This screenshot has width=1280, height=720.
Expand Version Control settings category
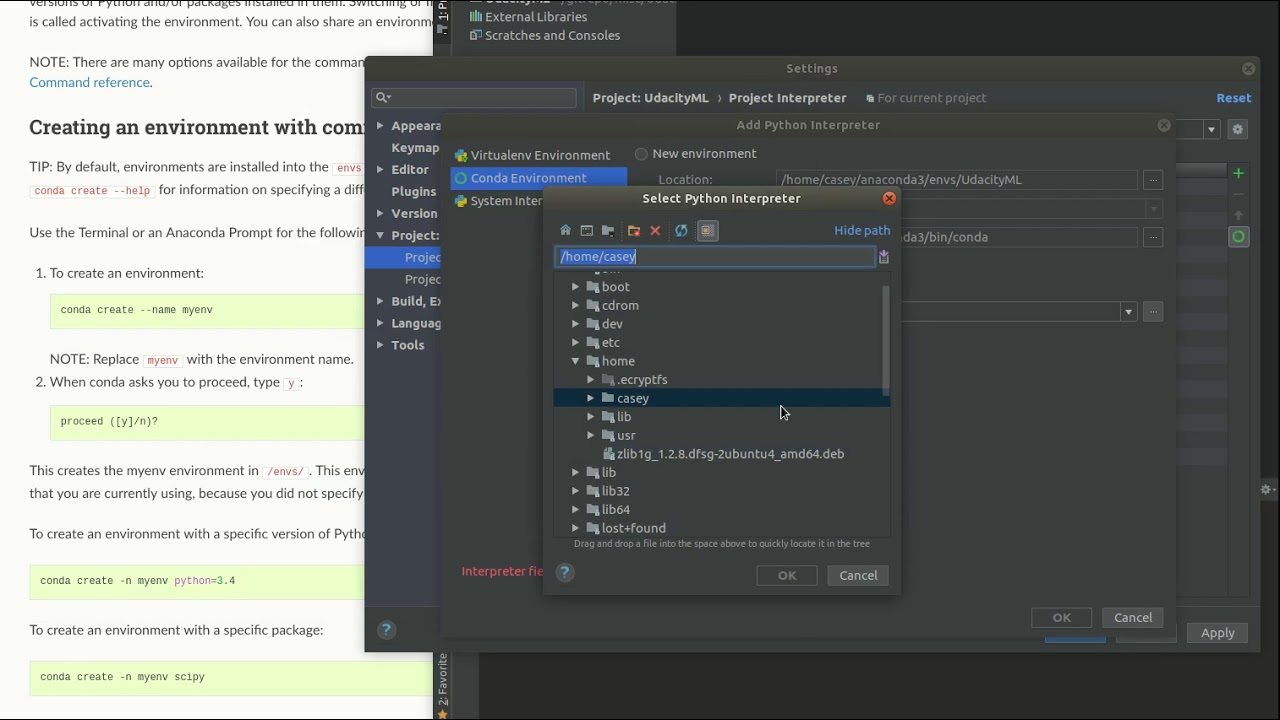click(x=380, y=213)
